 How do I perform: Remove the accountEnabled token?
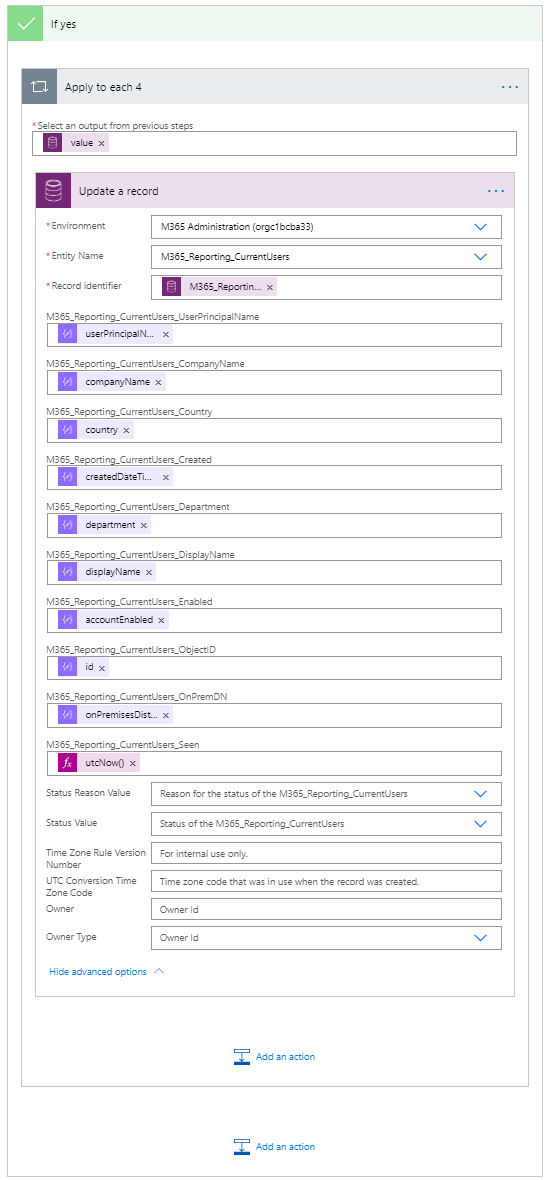click(x=161, y=620)
